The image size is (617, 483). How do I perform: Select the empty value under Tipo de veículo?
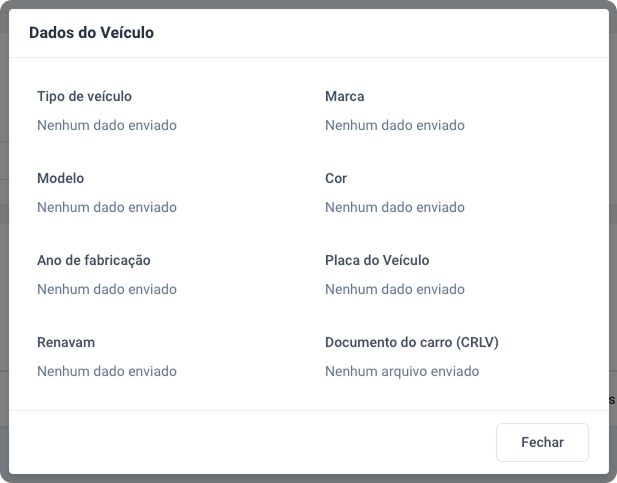point(106,126)
